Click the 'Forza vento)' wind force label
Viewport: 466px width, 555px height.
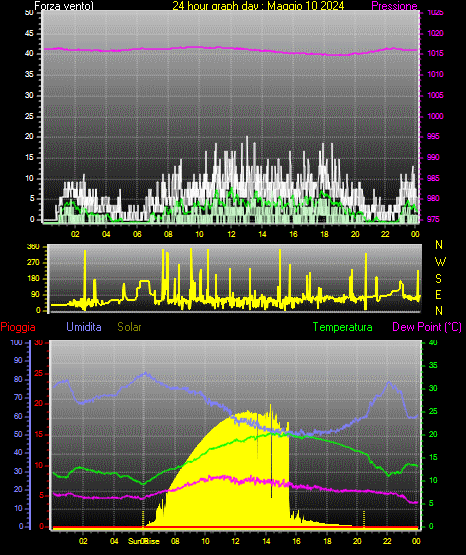64,6
